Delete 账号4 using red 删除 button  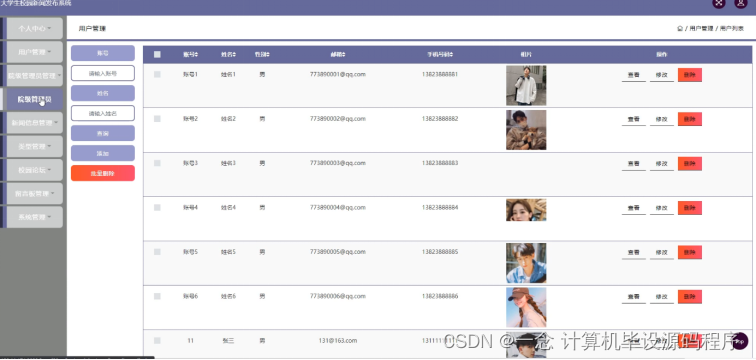coord(689,208)
